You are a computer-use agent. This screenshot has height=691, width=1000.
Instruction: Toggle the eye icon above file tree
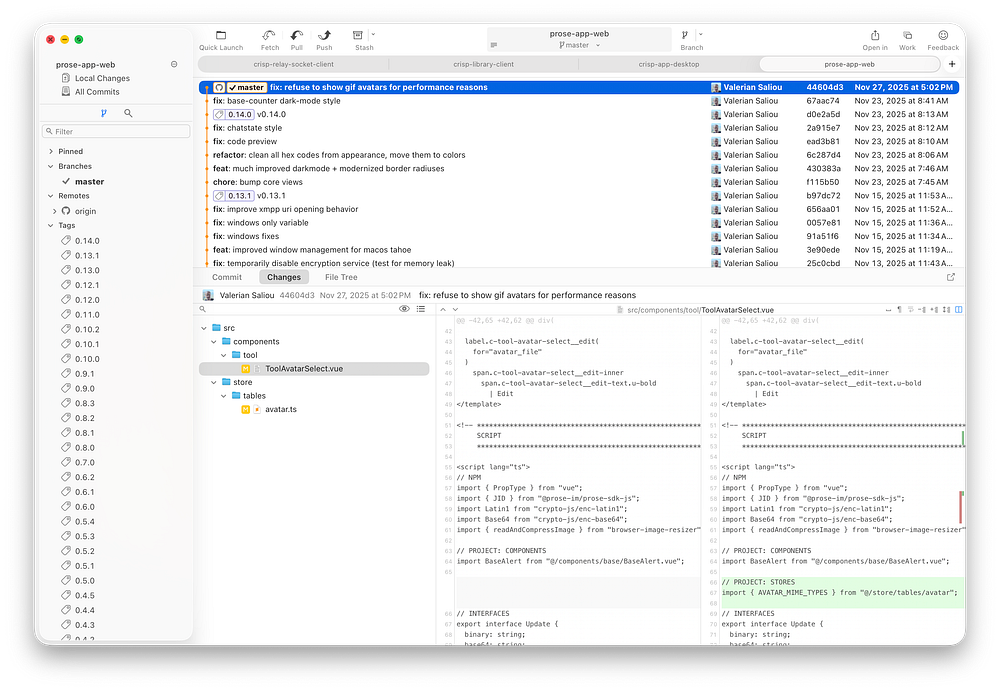click(405, 310)
